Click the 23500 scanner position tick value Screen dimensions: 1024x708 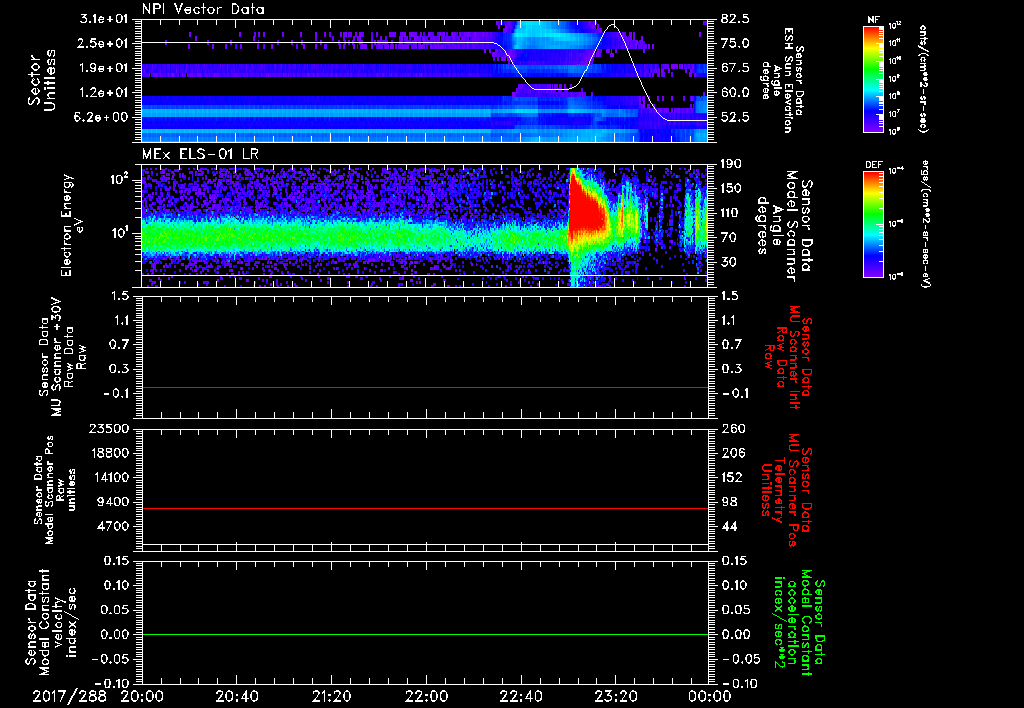(108, 429)
